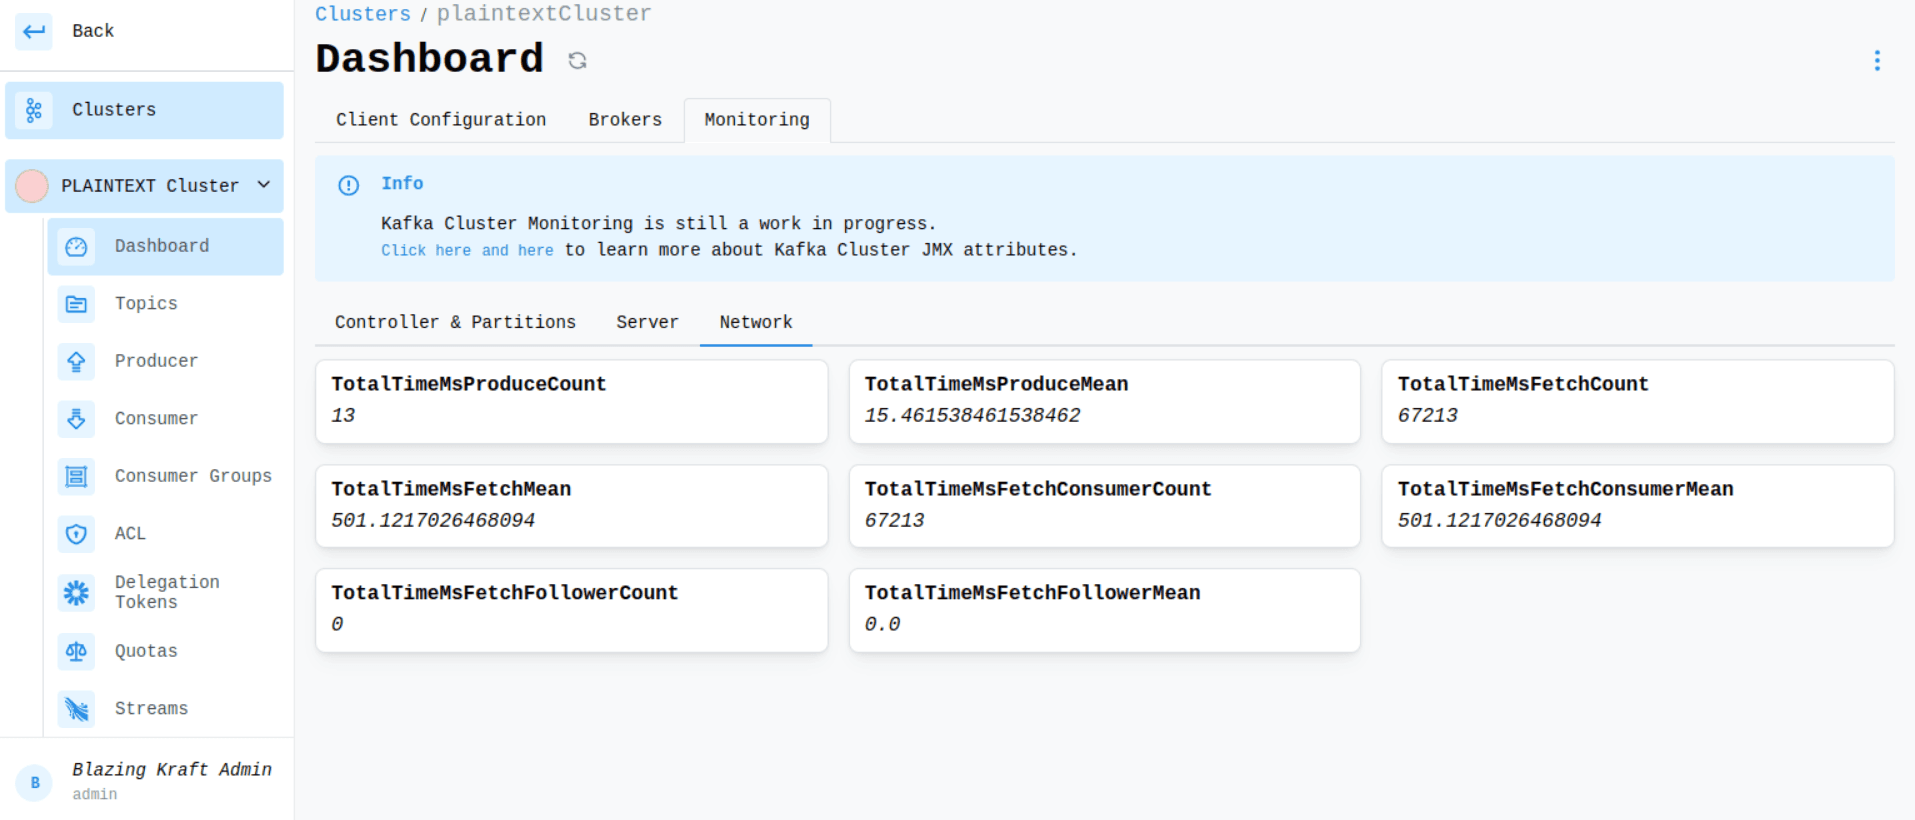Screen dimensions: 1915x820
Task: Select the Monitoring tab
Action: click(757, 120)
